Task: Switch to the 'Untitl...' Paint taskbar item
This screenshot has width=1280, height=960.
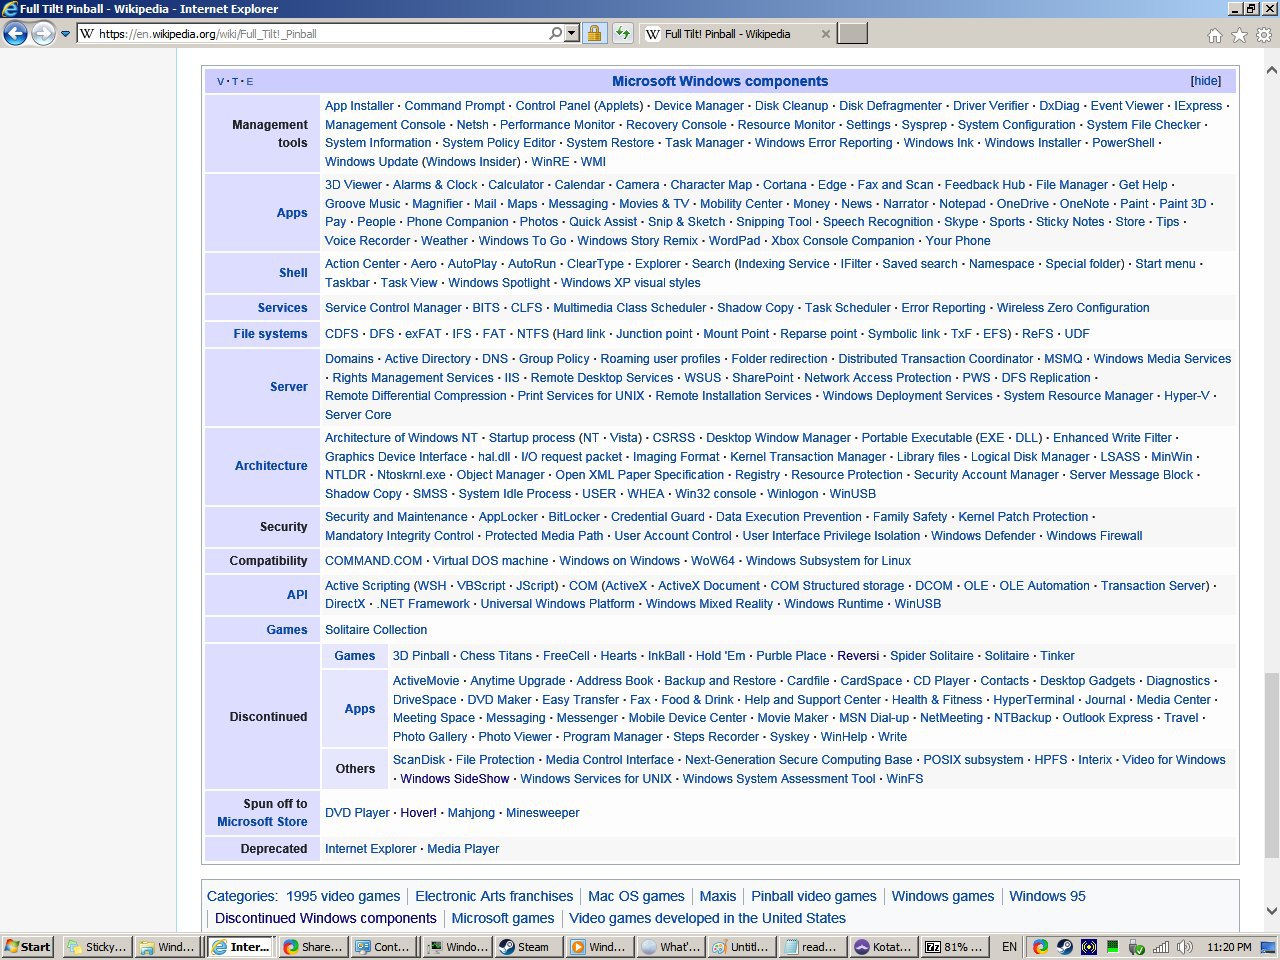Action: click(743, 947)
